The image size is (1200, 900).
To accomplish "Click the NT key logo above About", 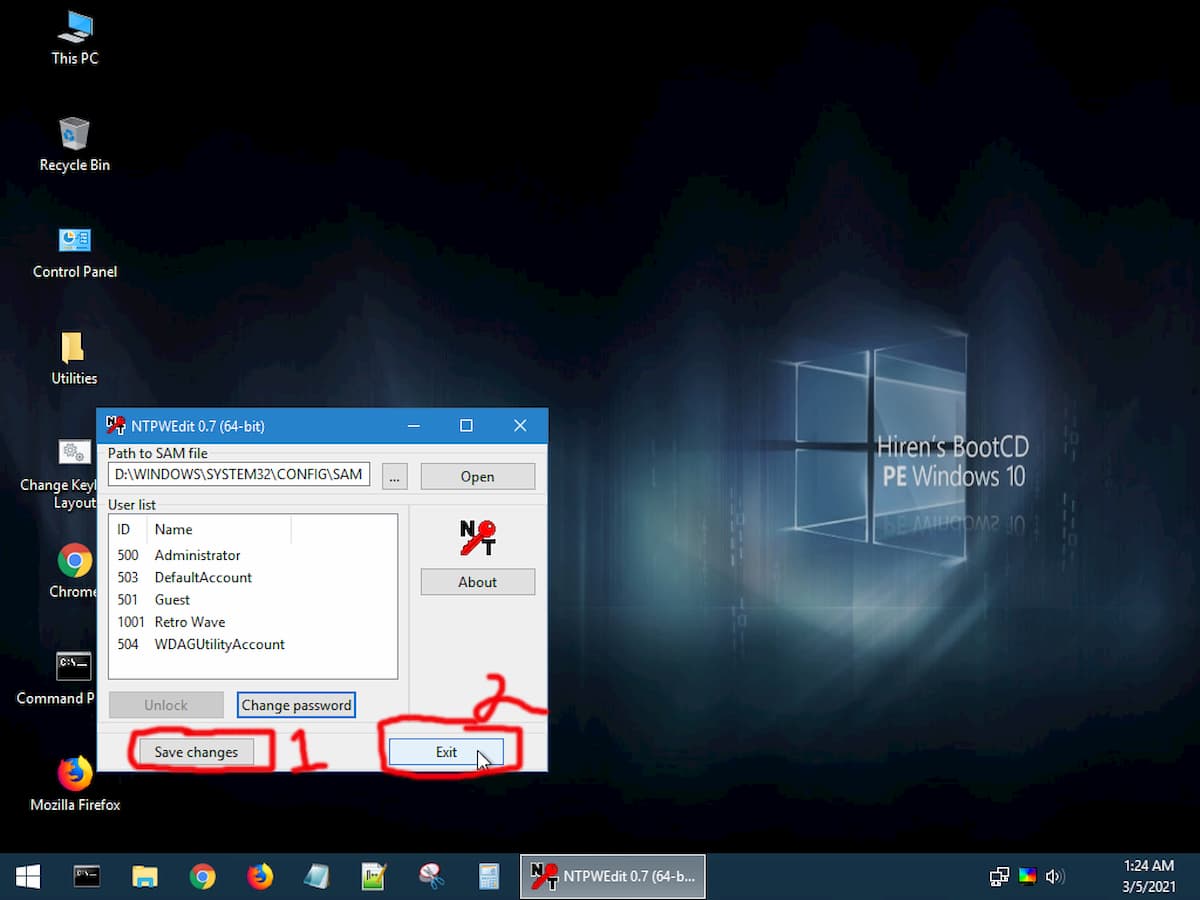I will coord(477,538).
